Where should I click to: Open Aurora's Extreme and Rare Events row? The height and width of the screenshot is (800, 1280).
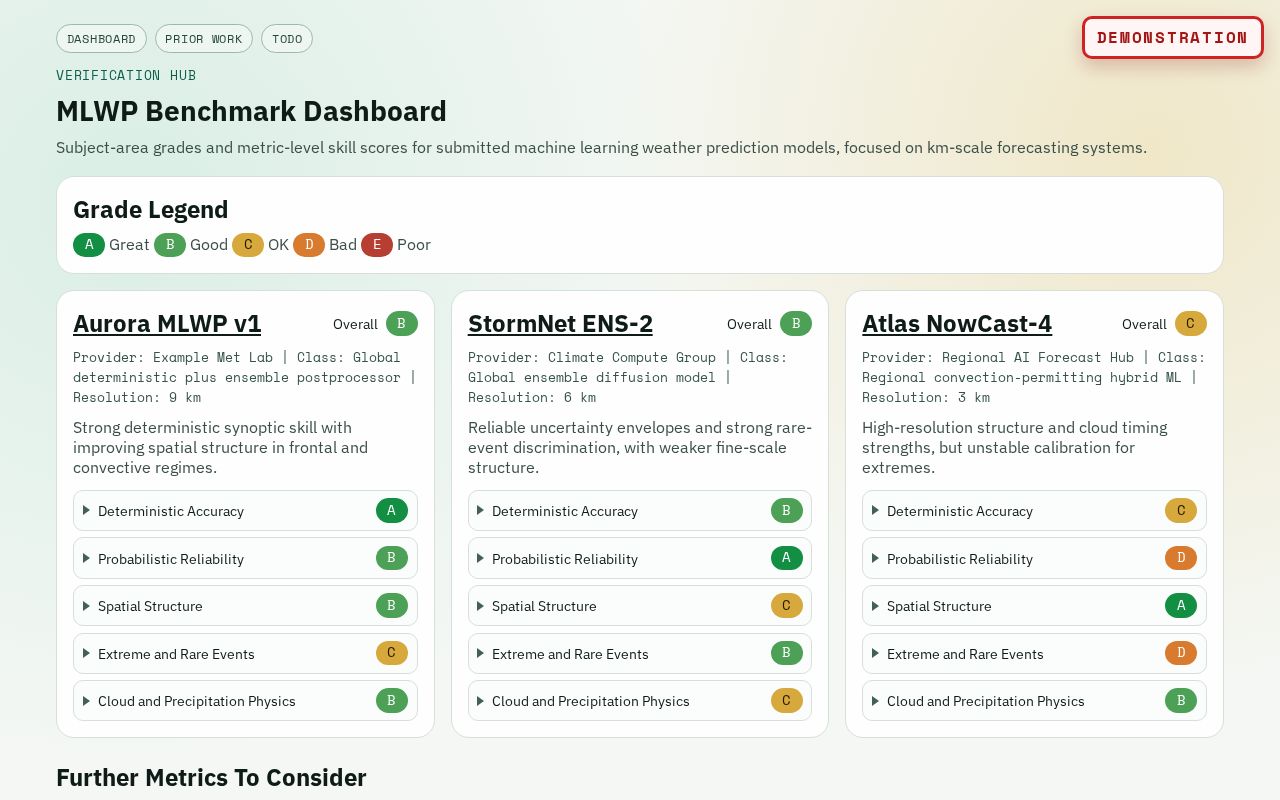point(245,654)
